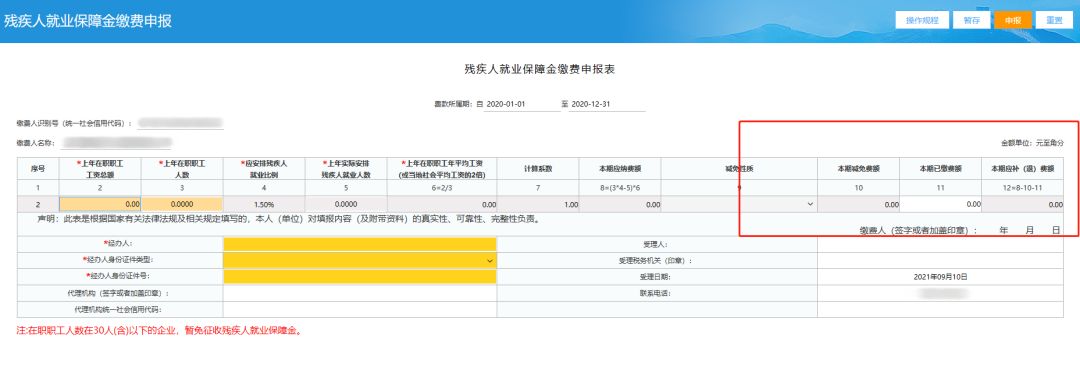This screenshot has height=372, width=1080.
Task: Select the 上年在职职工人数 input cell
Action: pos(183,204)
